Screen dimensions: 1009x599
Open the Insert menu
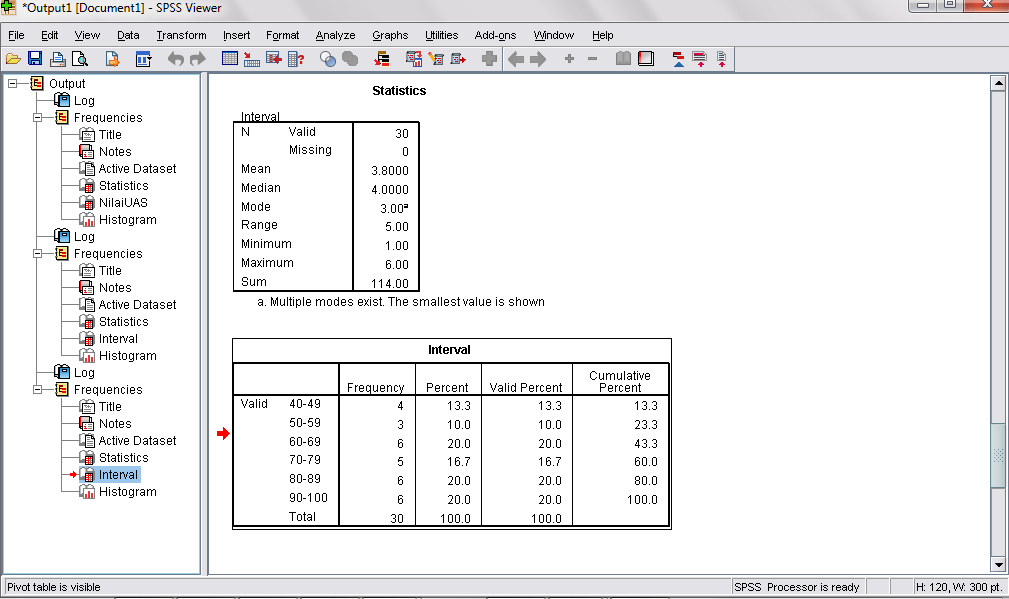point(236,35)
